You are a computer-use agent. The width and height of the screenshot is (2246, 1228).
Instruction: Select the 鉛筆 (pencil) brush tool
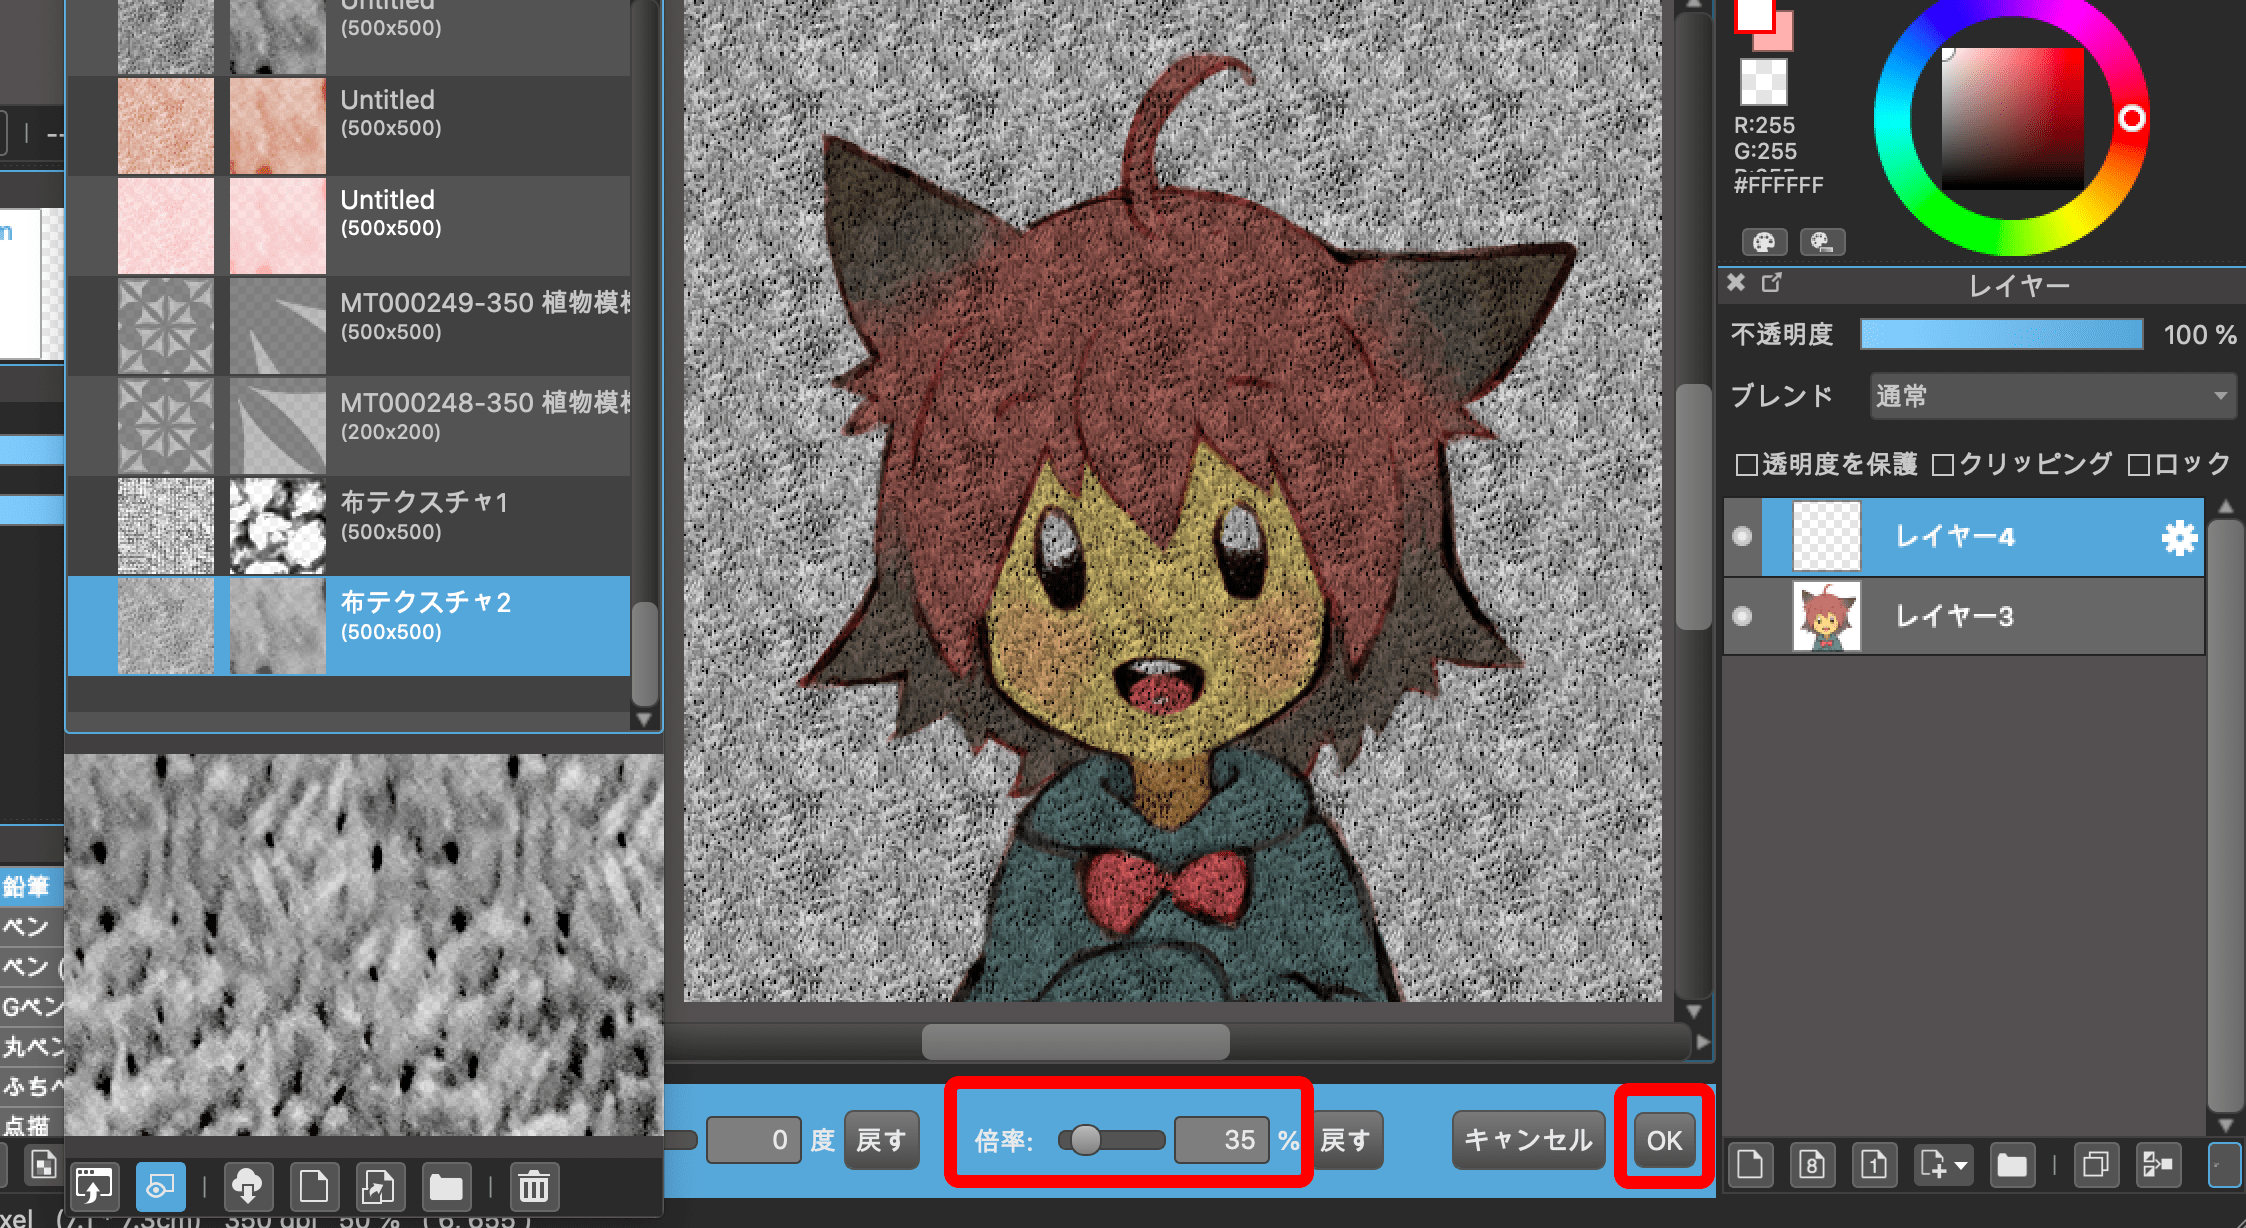coord(28,886)
